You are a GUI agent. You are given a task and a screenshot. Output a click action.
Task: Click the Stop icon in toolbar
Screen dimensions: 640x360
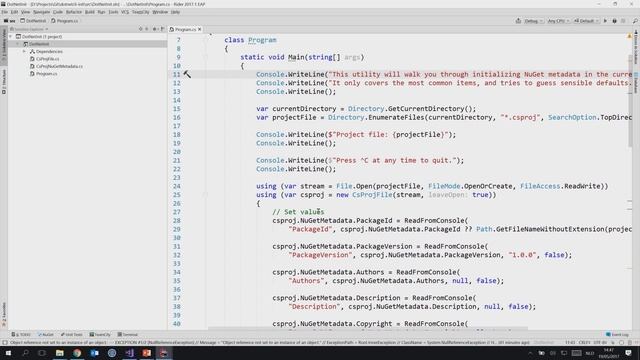623,21
